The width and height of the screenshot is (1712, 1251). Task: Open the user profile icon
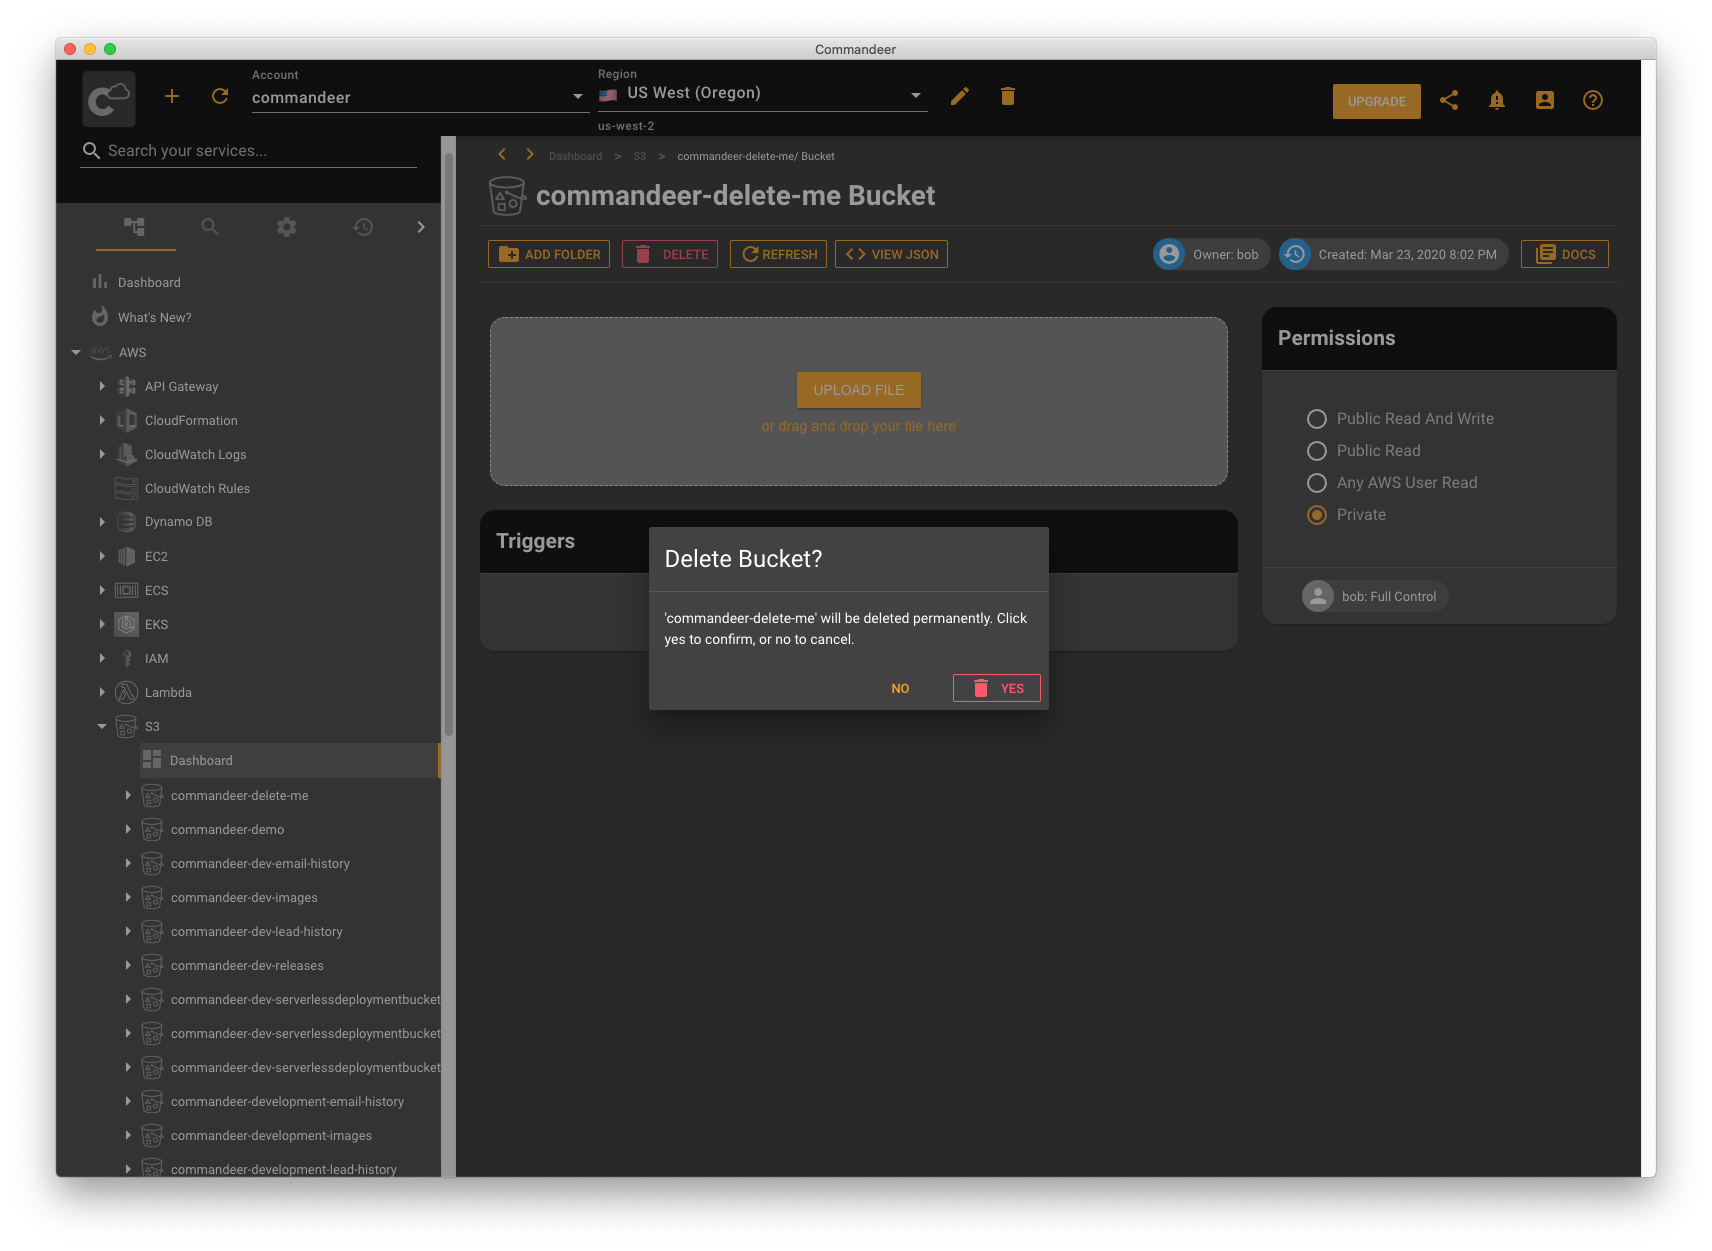1545,100
